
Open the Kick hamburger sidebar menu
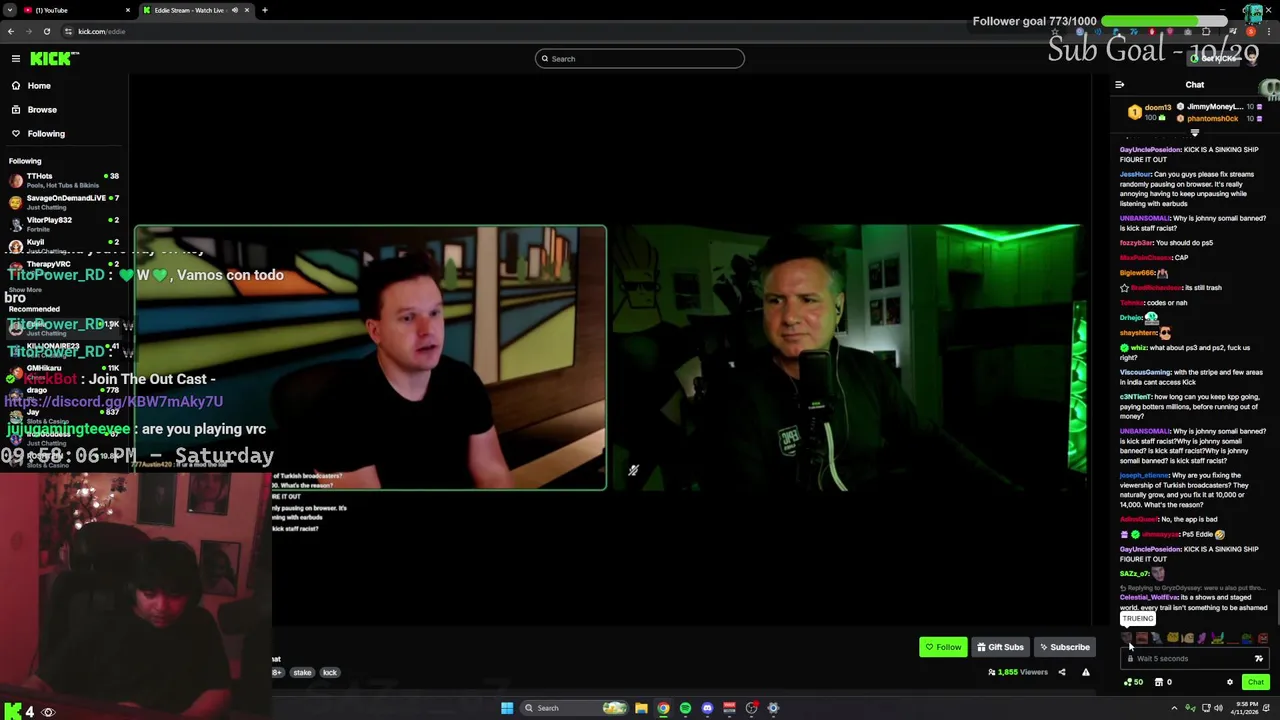click(16, 59)
